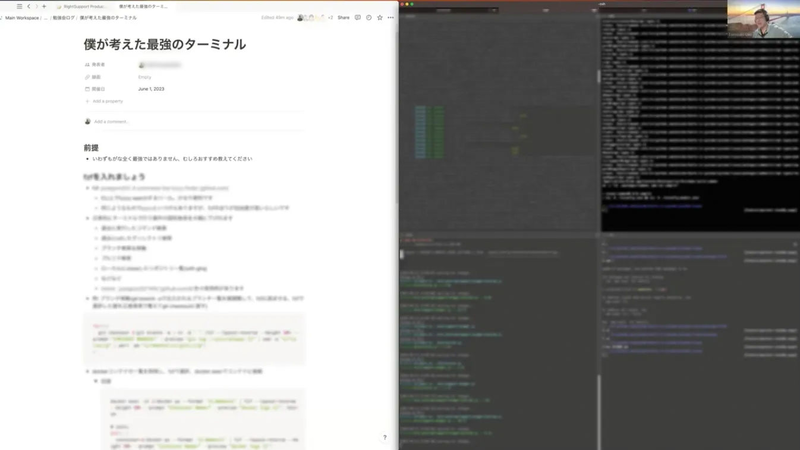Click the 発表者 property label
The width and height of the screenshot is (800, 450).
pos(98,65)
